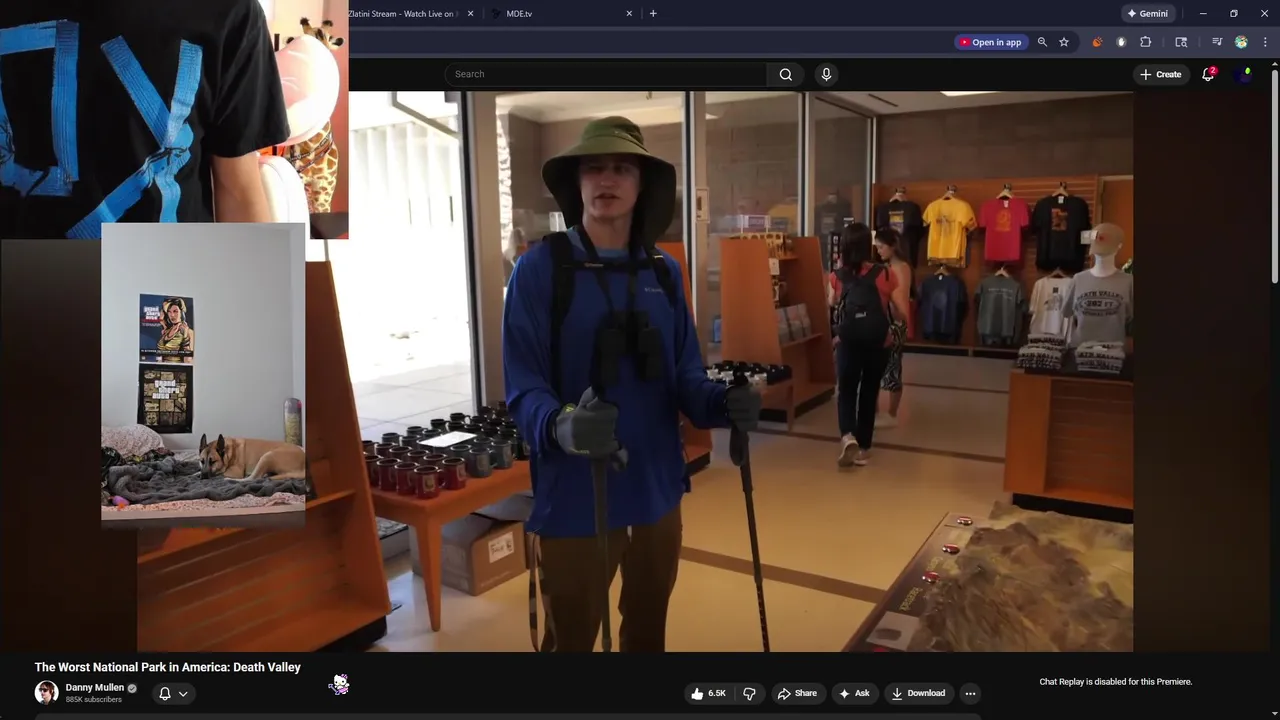Click the tab search icon in toolbar
Image resolution: width=1280 pixels, height=720 pixels.
pyautogui.click(x=1181, y=42)
